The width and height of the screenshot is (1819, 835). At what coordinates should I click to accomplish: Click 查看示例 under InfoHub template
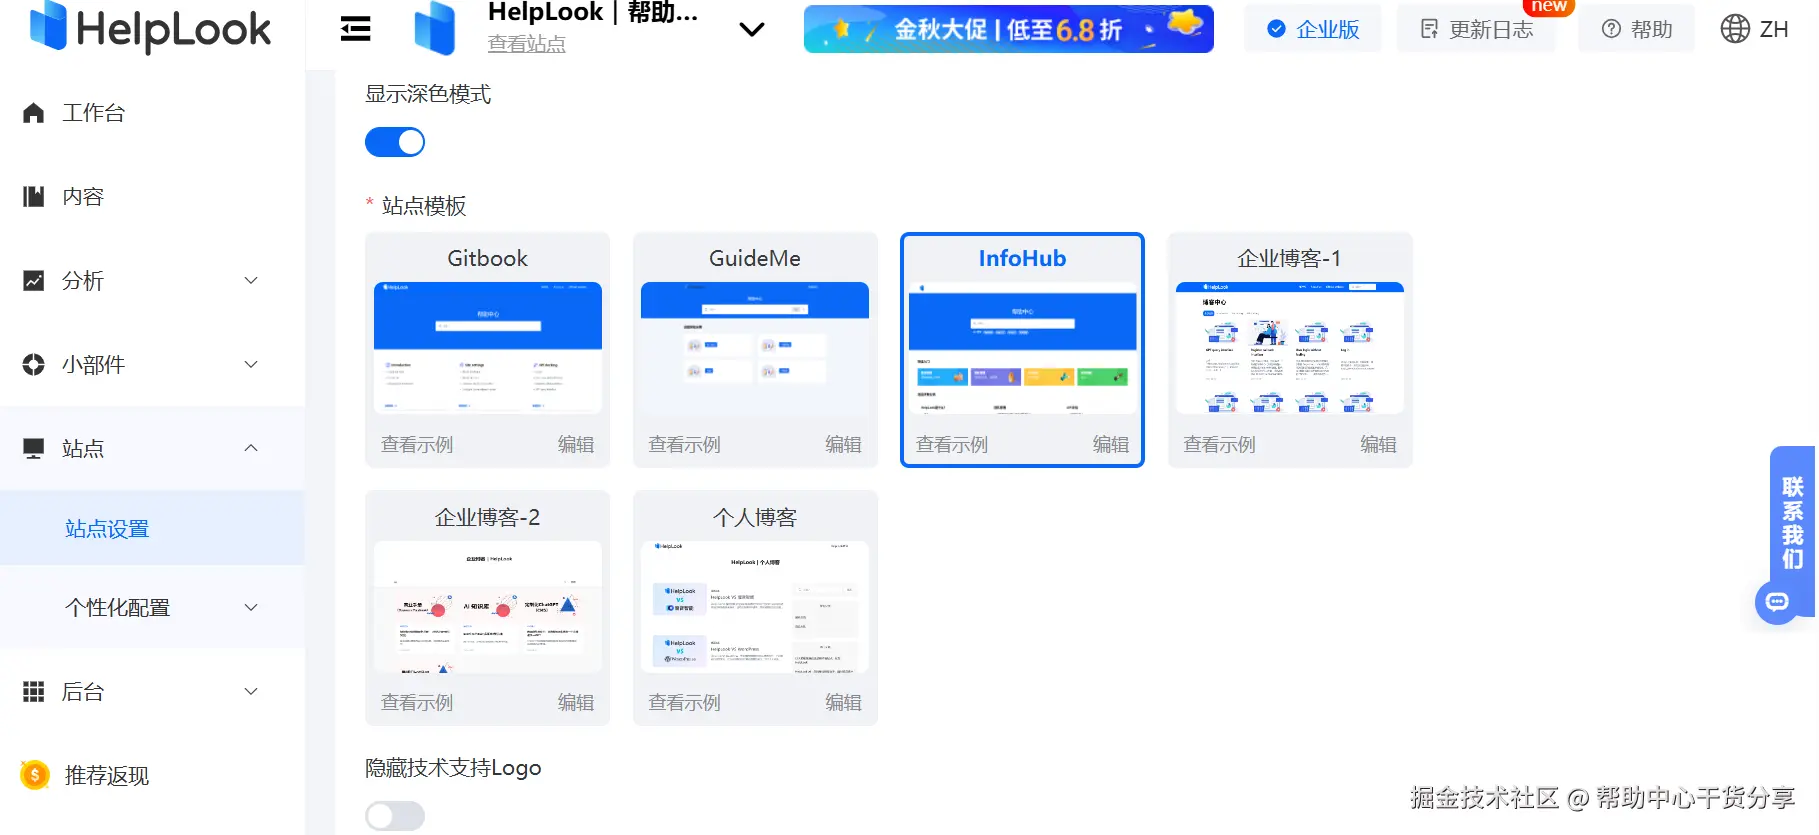pyautogui.click(x=952, y=445)
